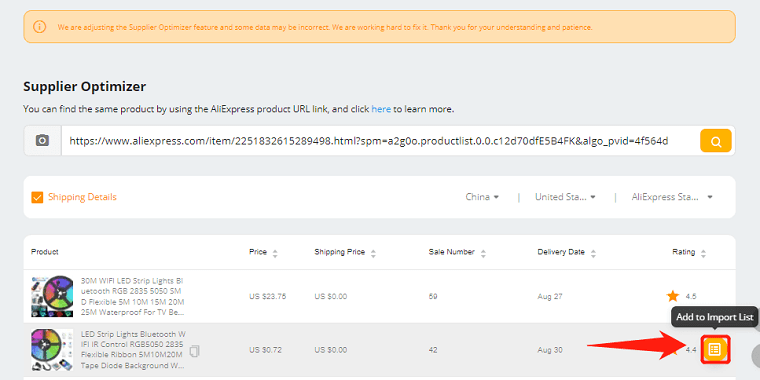Viewport: 760px width, 380px height.
Task: Open the AliExpress Standard shipping method dropdown
Action: tap(672, 197)
